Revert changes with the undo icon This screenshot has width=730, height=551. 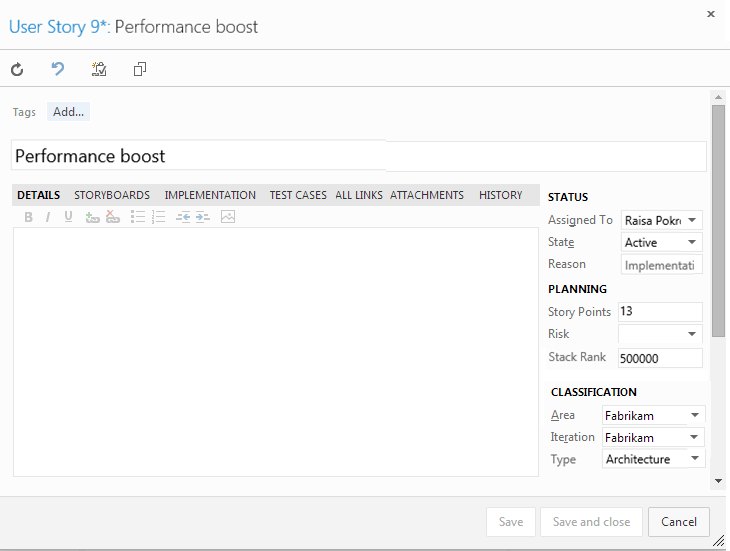(58, 69)
